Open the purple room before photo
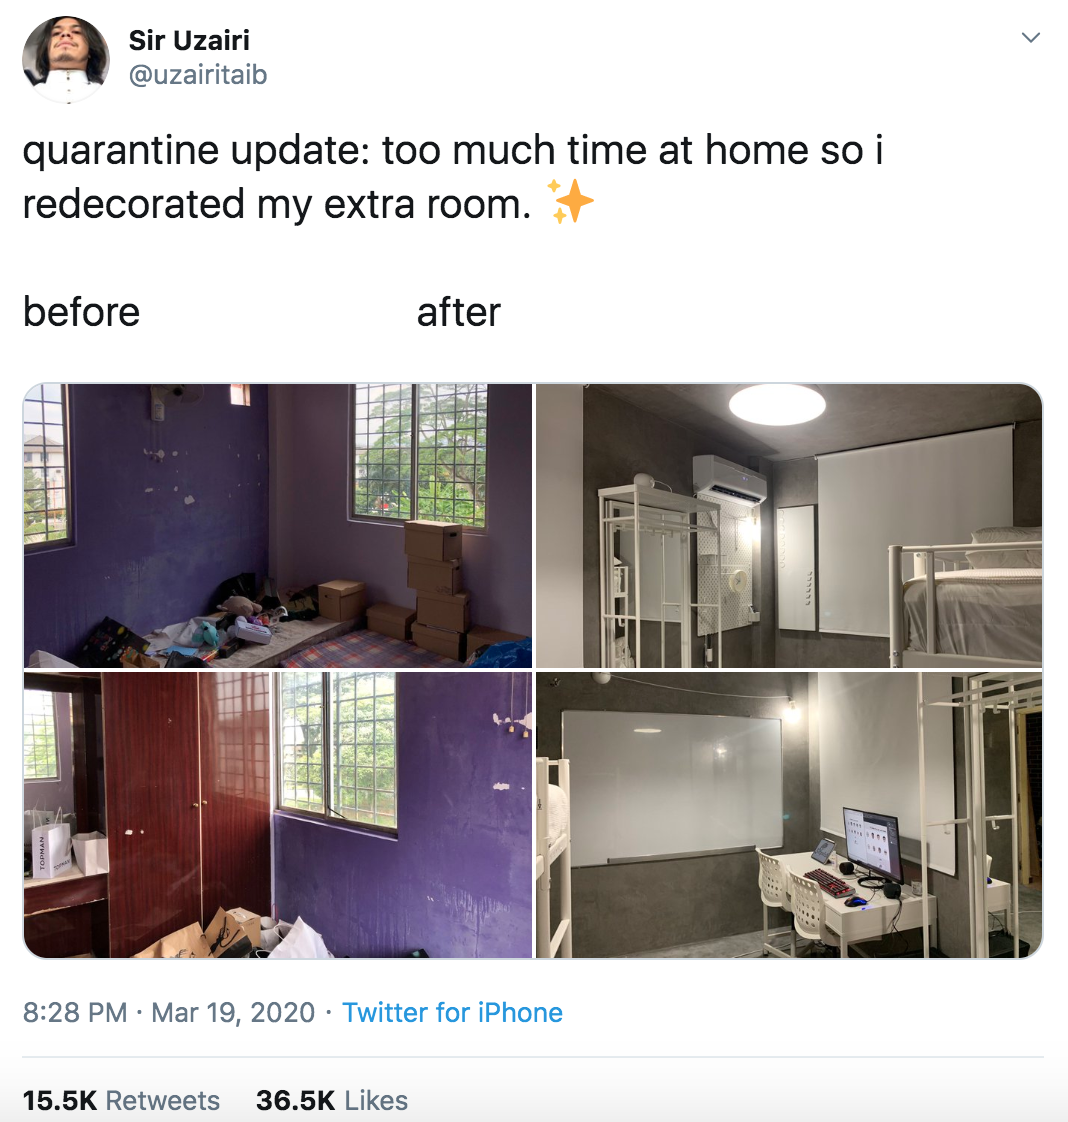Viewport: 1068px width, 1122px height. tap(278, 526)
